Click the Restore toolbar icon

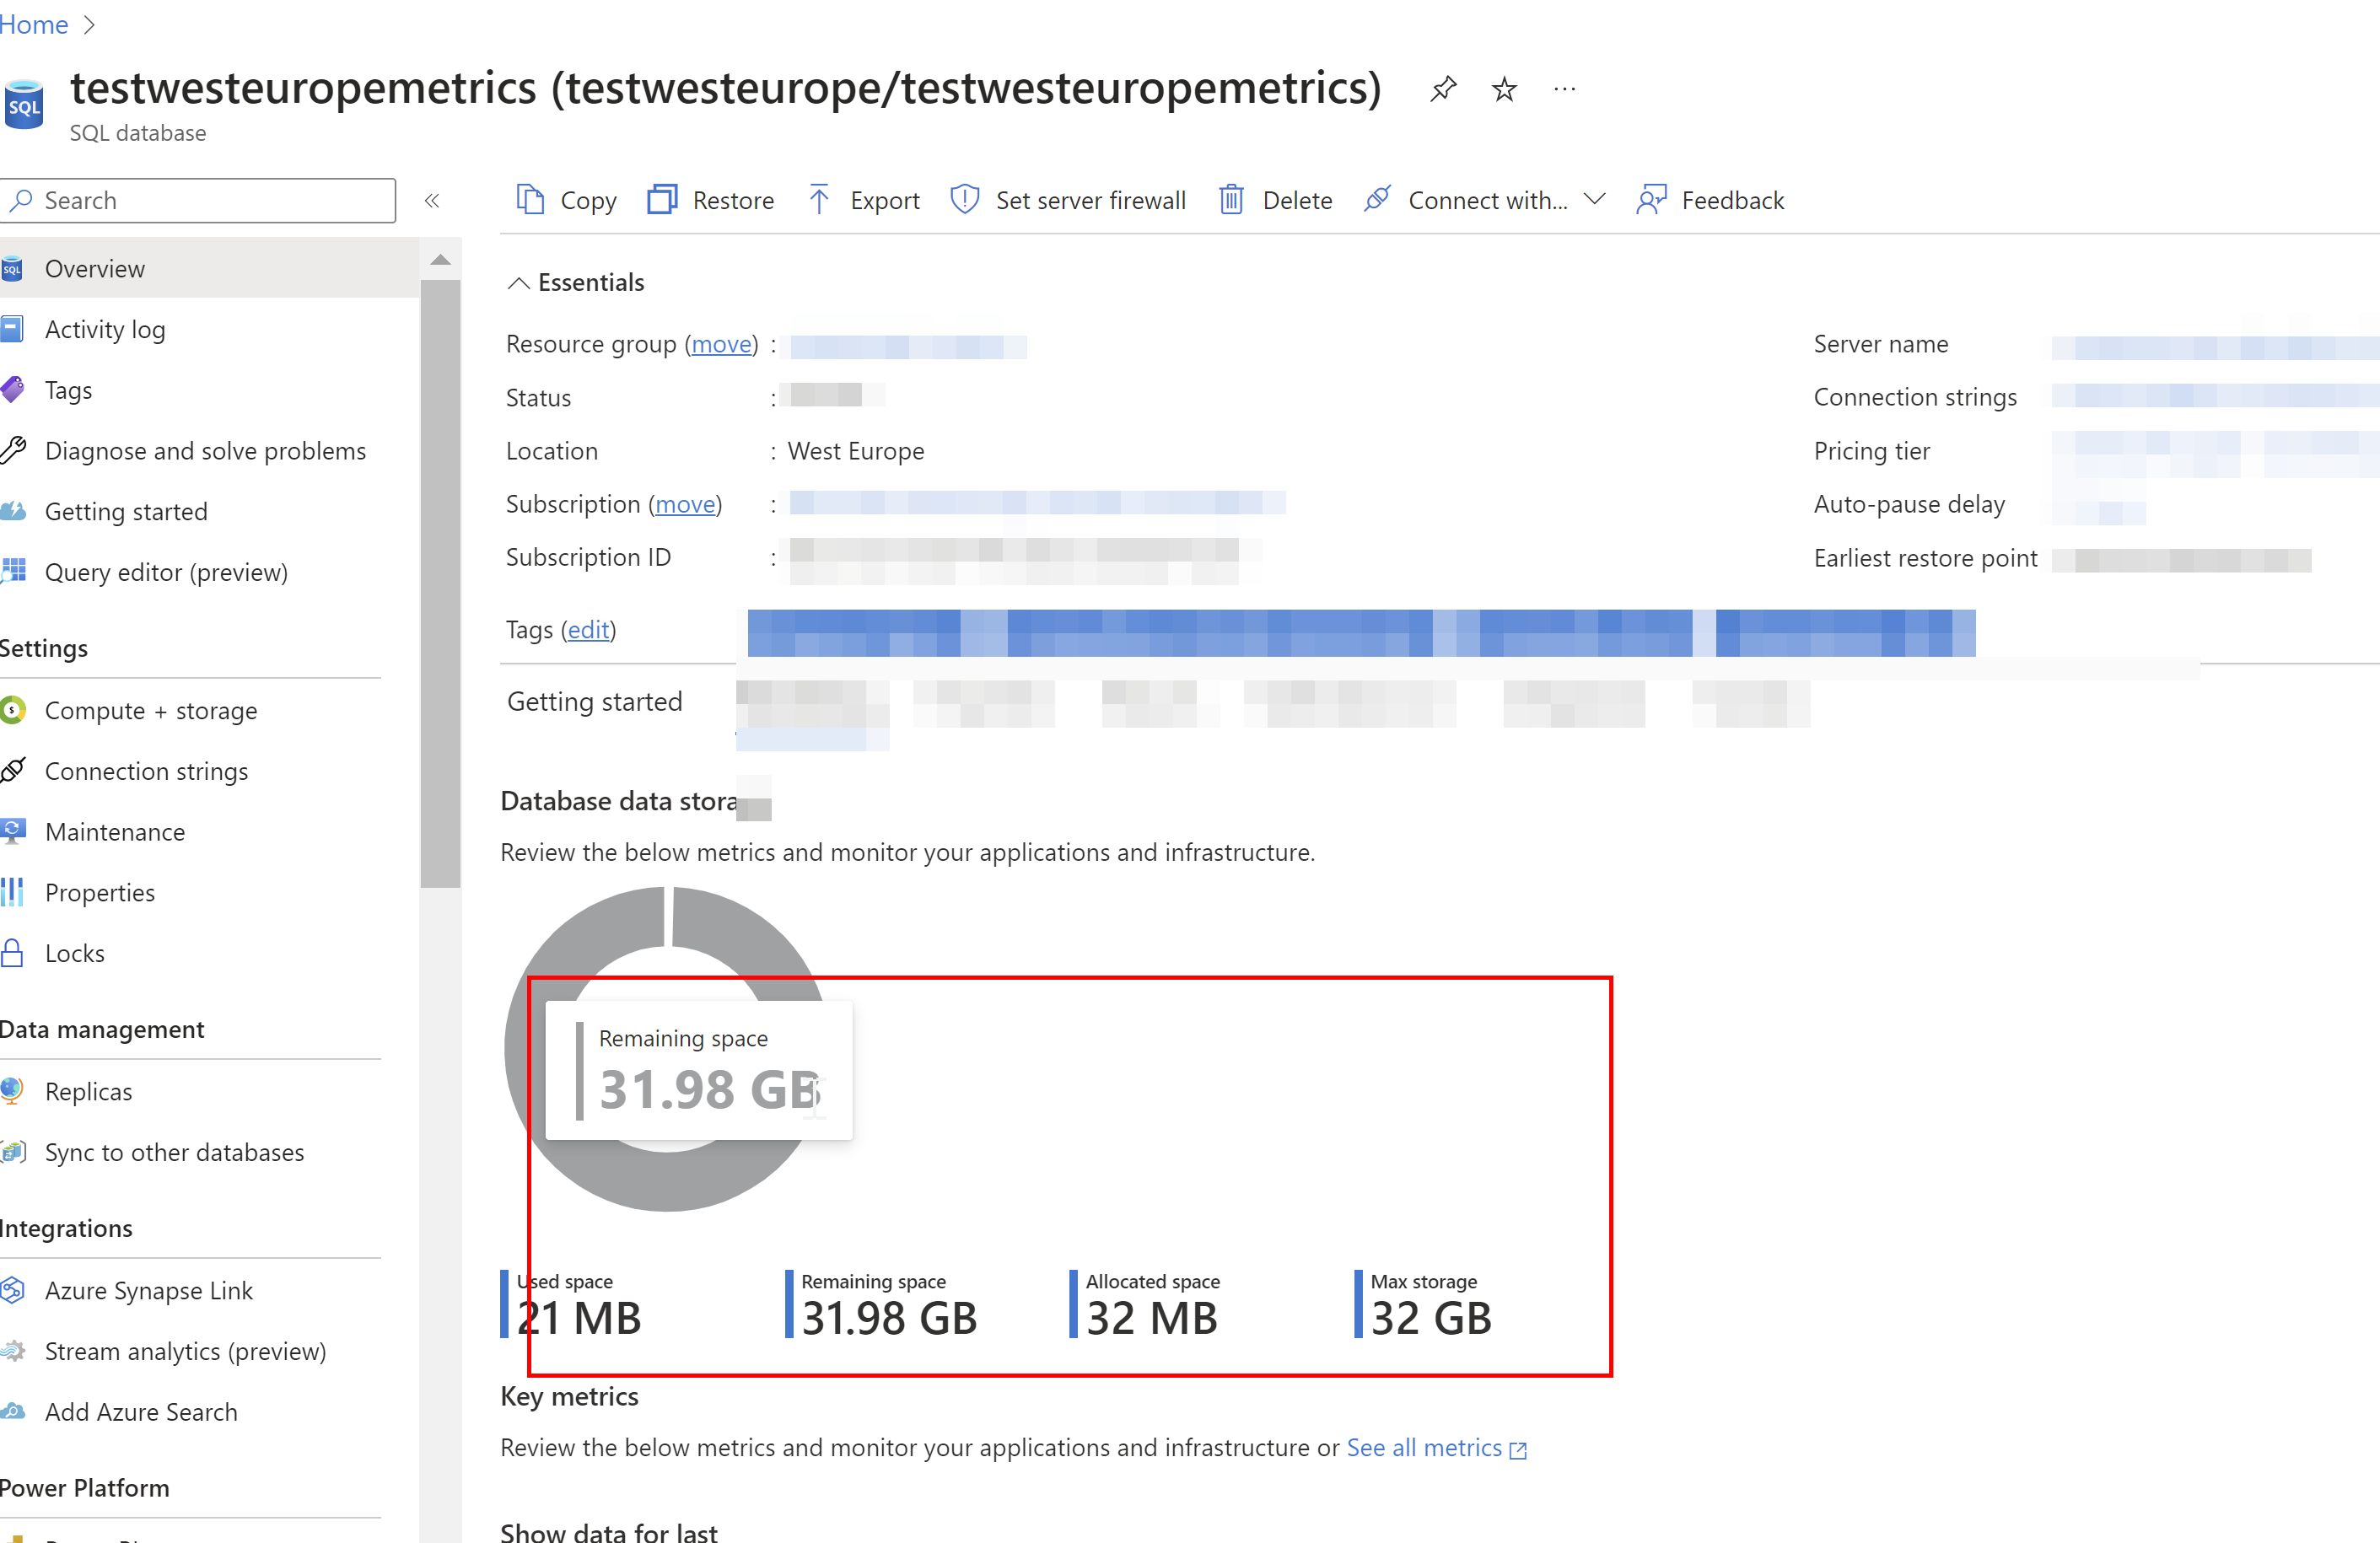point(662,200)
